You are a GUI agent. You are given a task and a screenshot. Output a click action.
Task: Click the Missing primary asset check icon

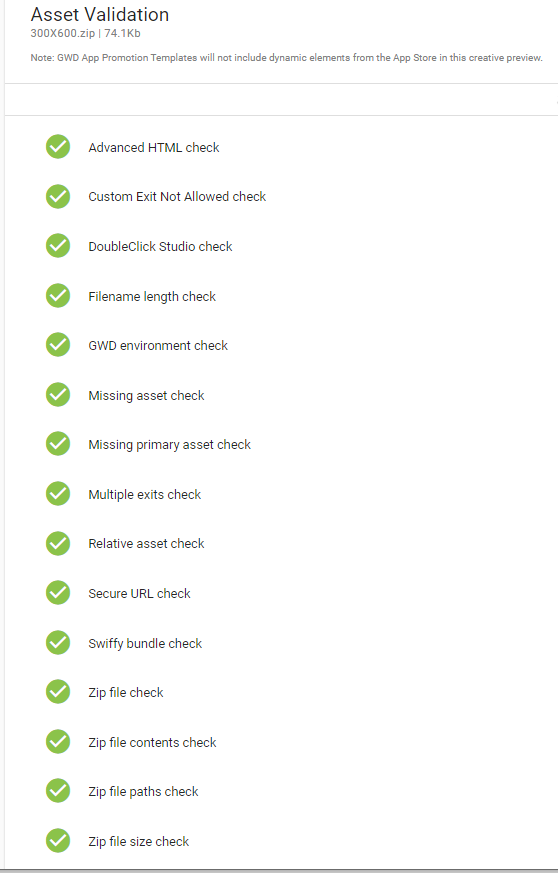pos(58,444)
